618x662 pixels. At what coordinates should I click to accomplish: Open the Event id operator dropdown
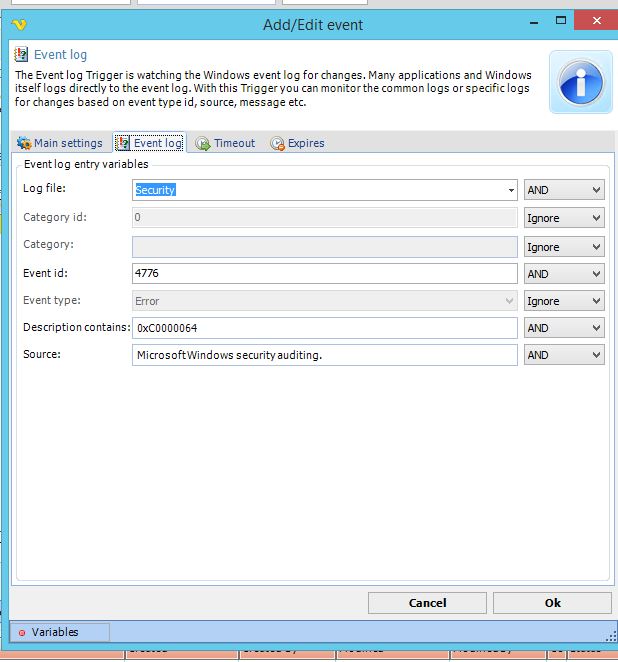564,274
